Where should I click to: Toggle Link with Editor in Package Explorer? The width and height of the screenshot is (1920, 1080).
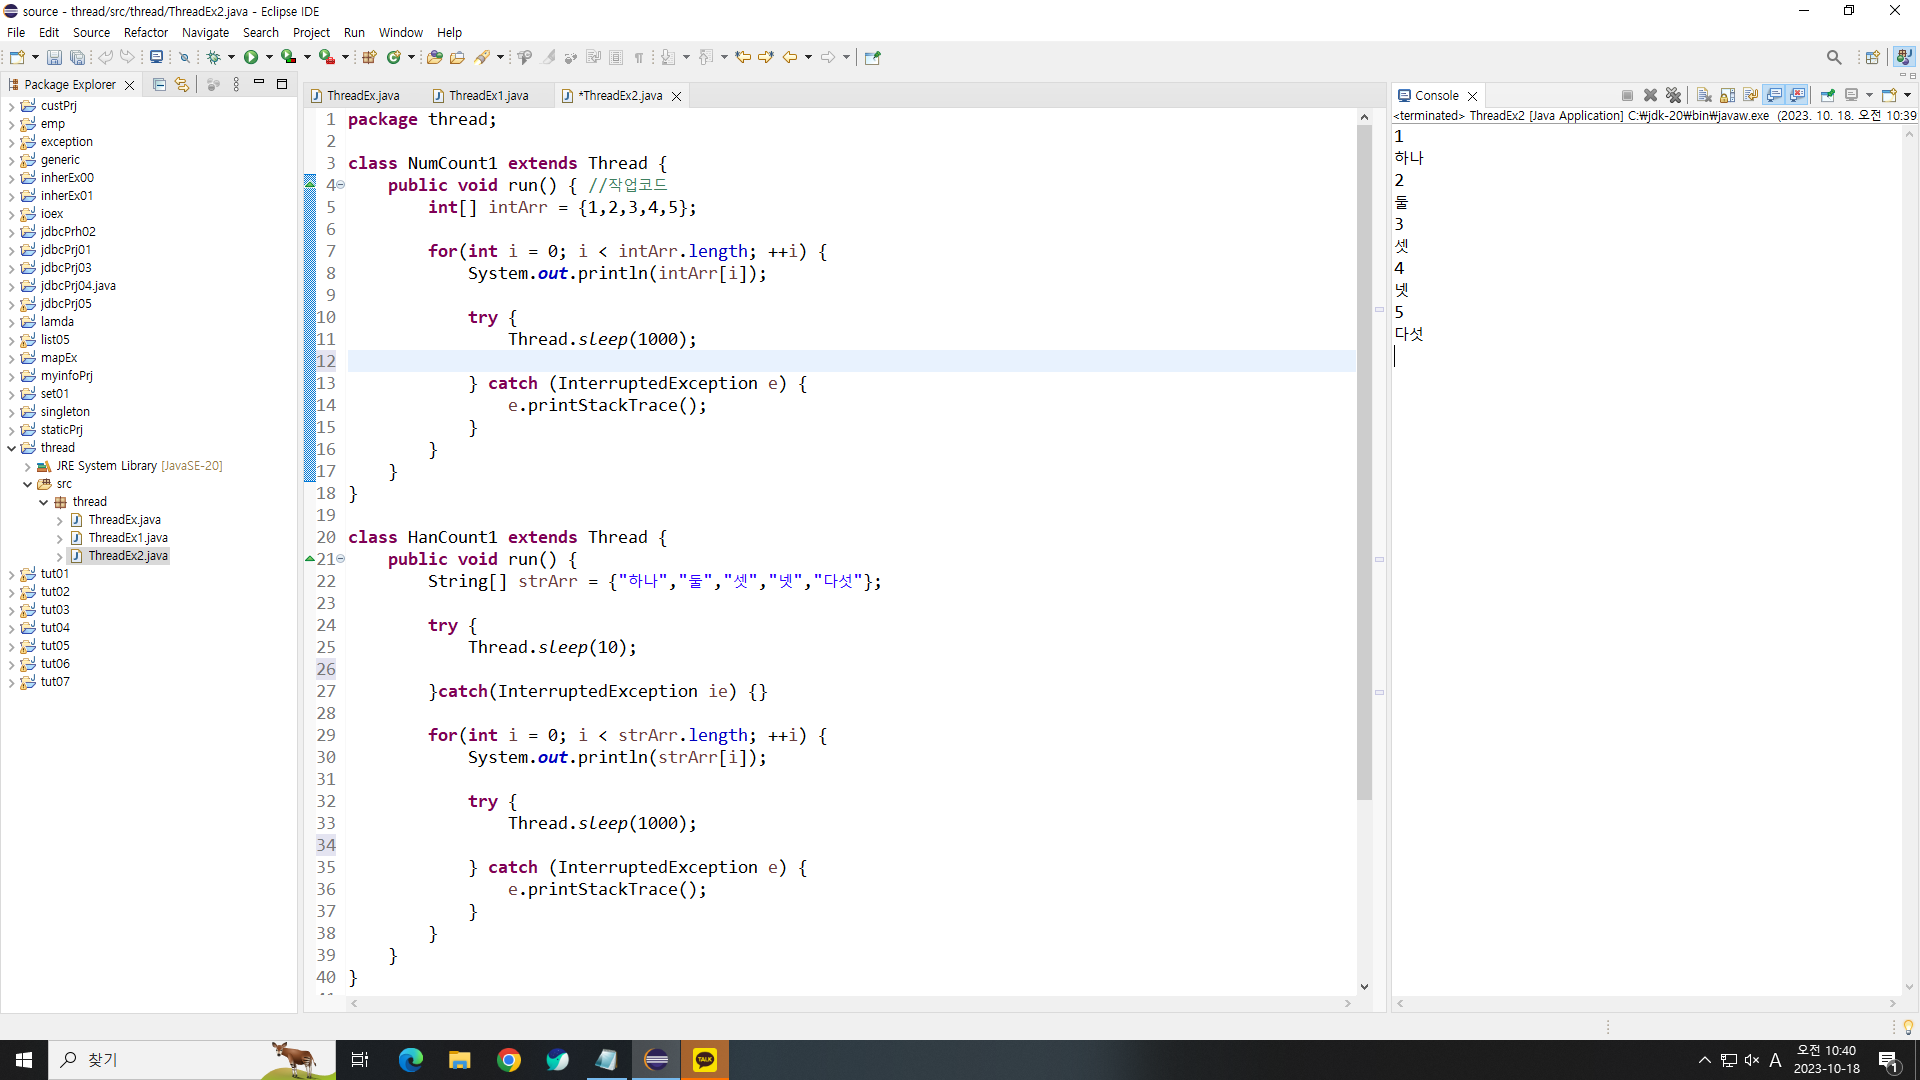coord(181,85)
